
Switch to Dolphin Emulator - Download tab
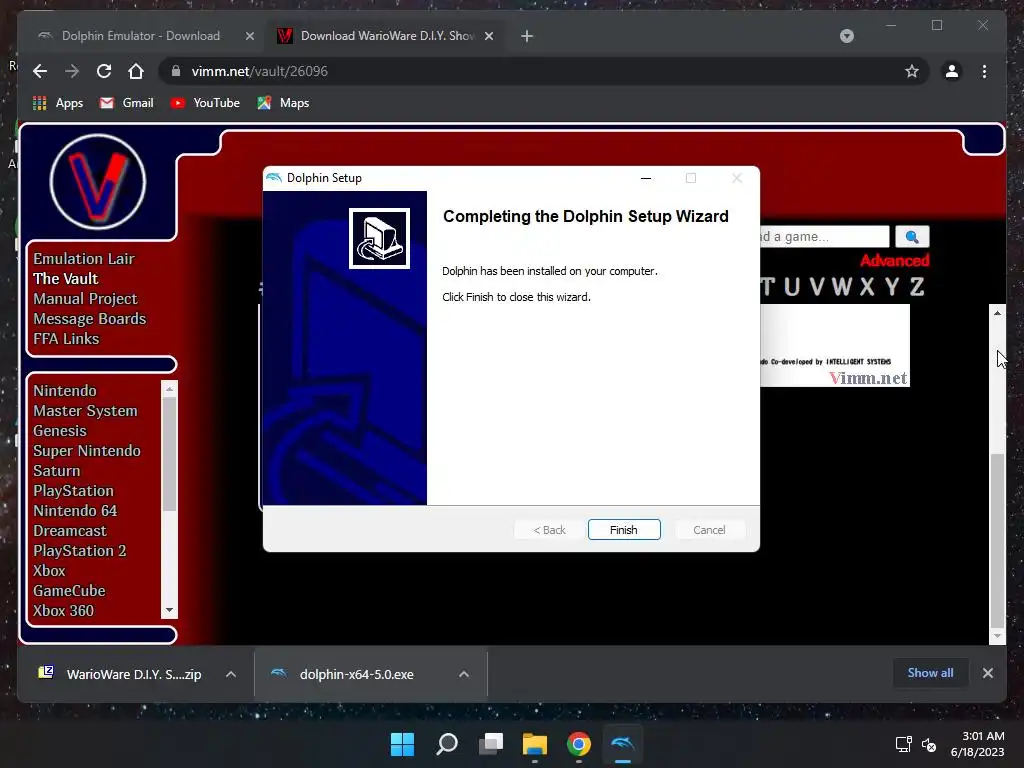point(140,36)
